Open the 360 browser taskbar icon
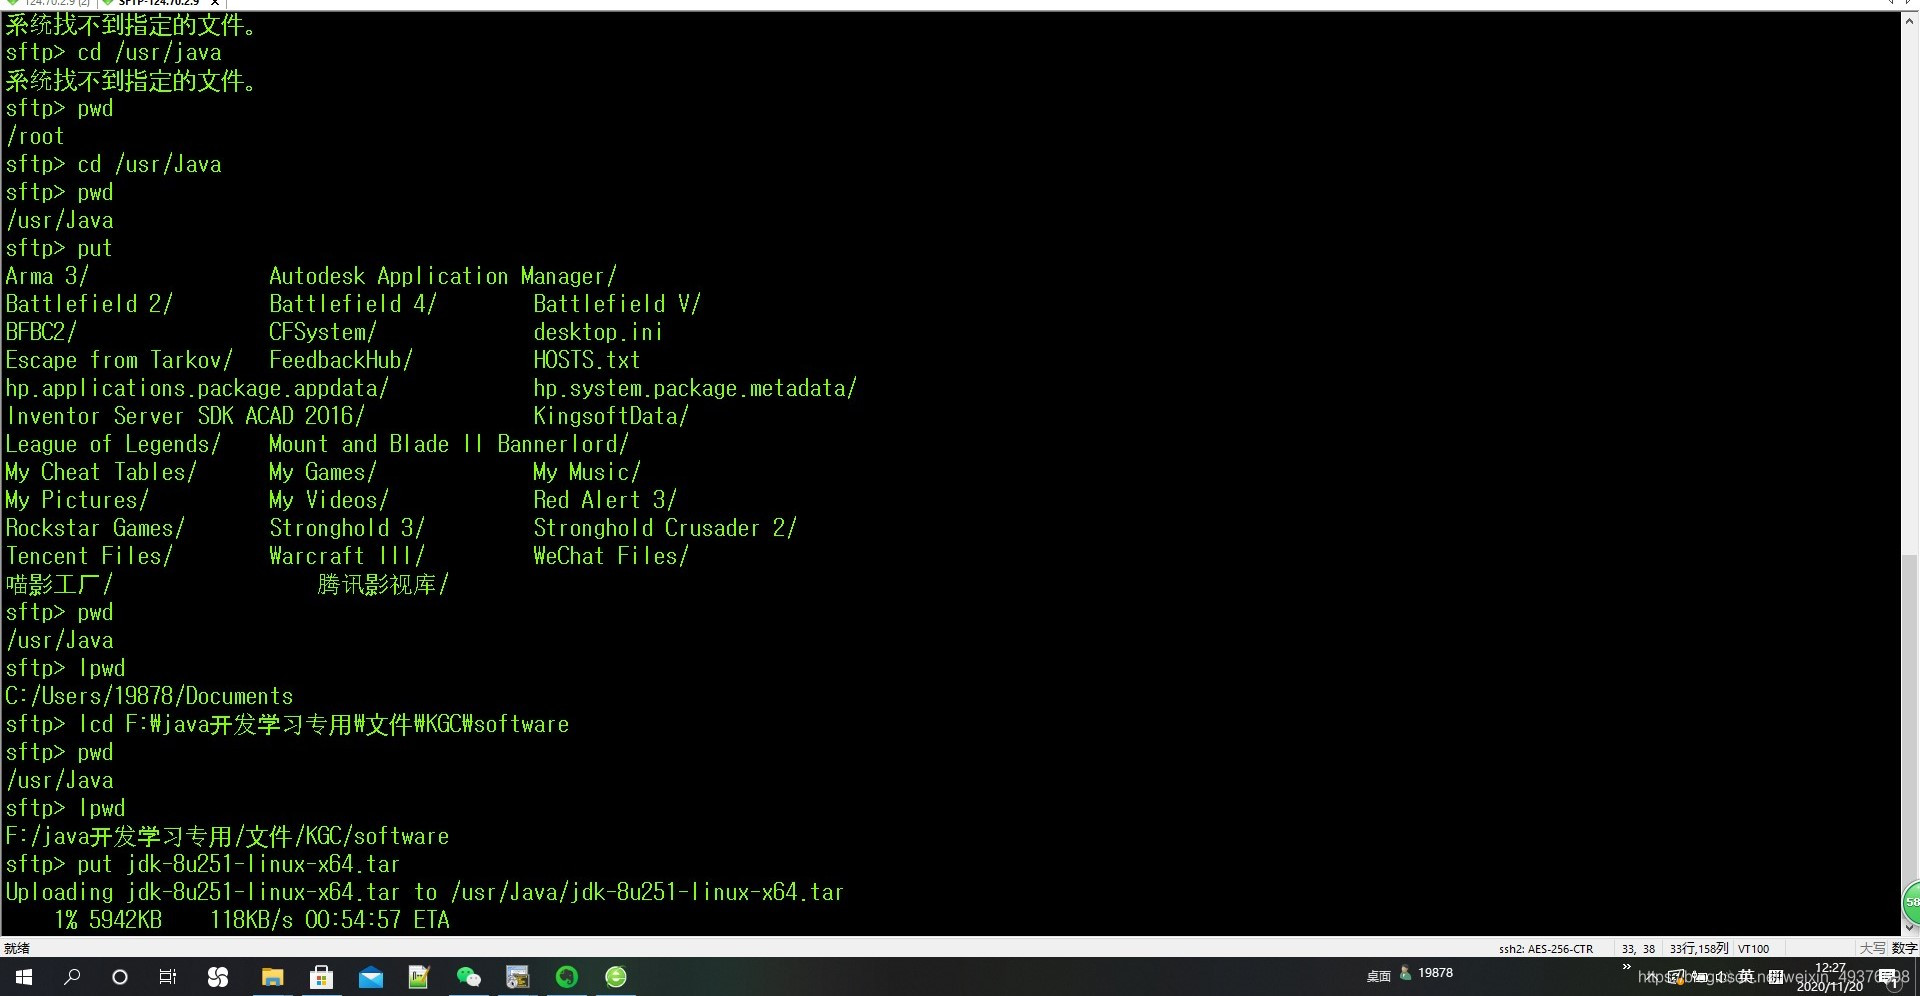Image resolution: width=1920 pixels, height=996 pixels. tap(616, 977)
